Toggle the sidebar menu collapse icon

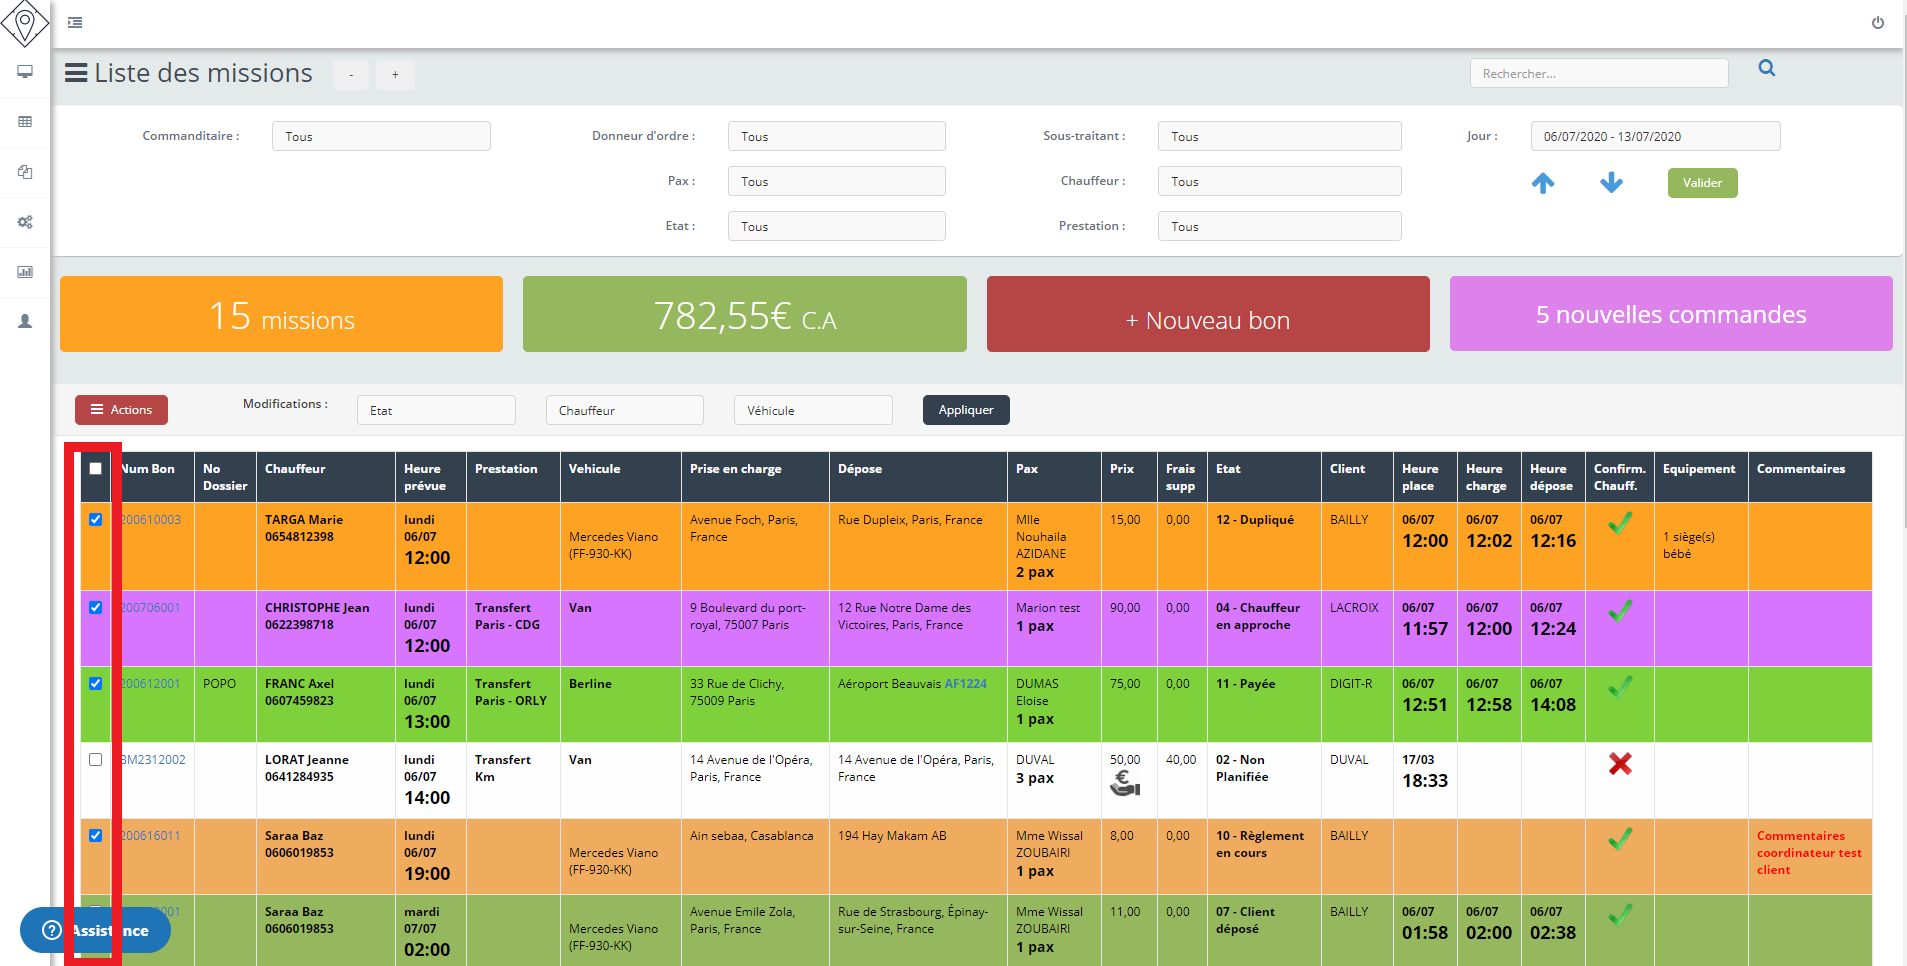pyautogui.click(x=75, y=23)
